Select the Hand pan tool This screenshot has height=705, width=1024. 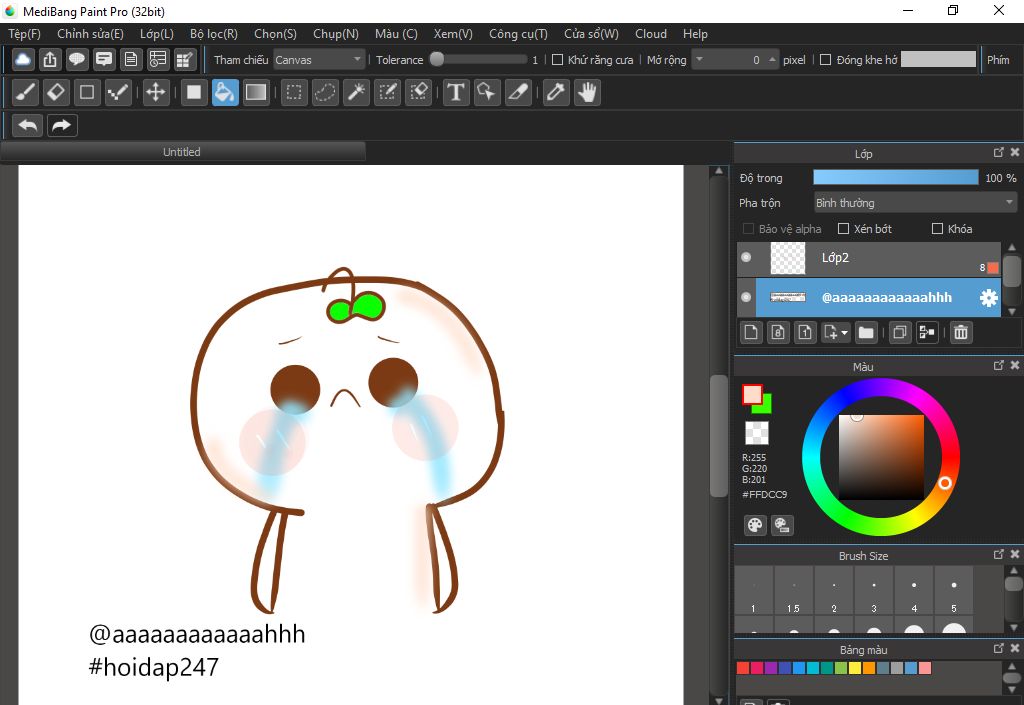[x=588, y=92]
